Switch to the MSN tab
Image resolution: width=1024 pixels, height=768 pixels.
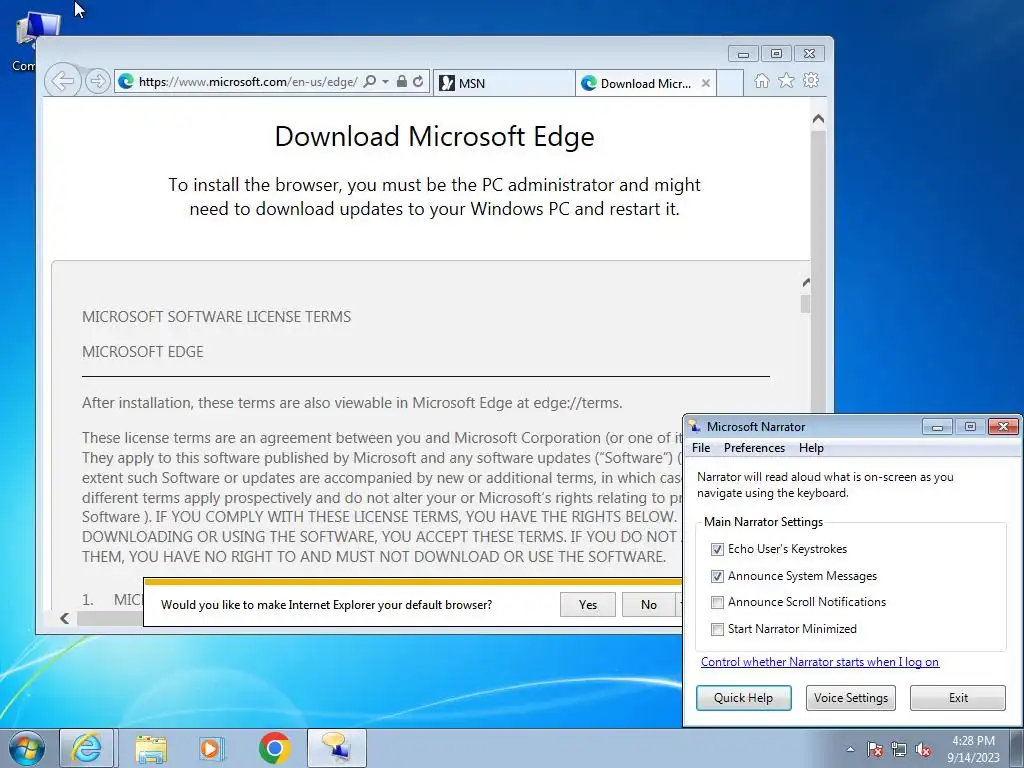[504, 83]
